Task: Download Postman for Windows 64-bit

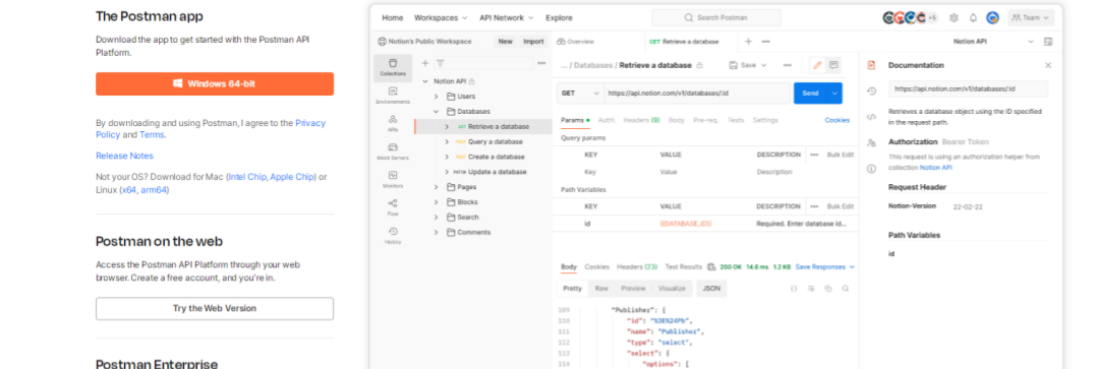Action: coord(215,83)
